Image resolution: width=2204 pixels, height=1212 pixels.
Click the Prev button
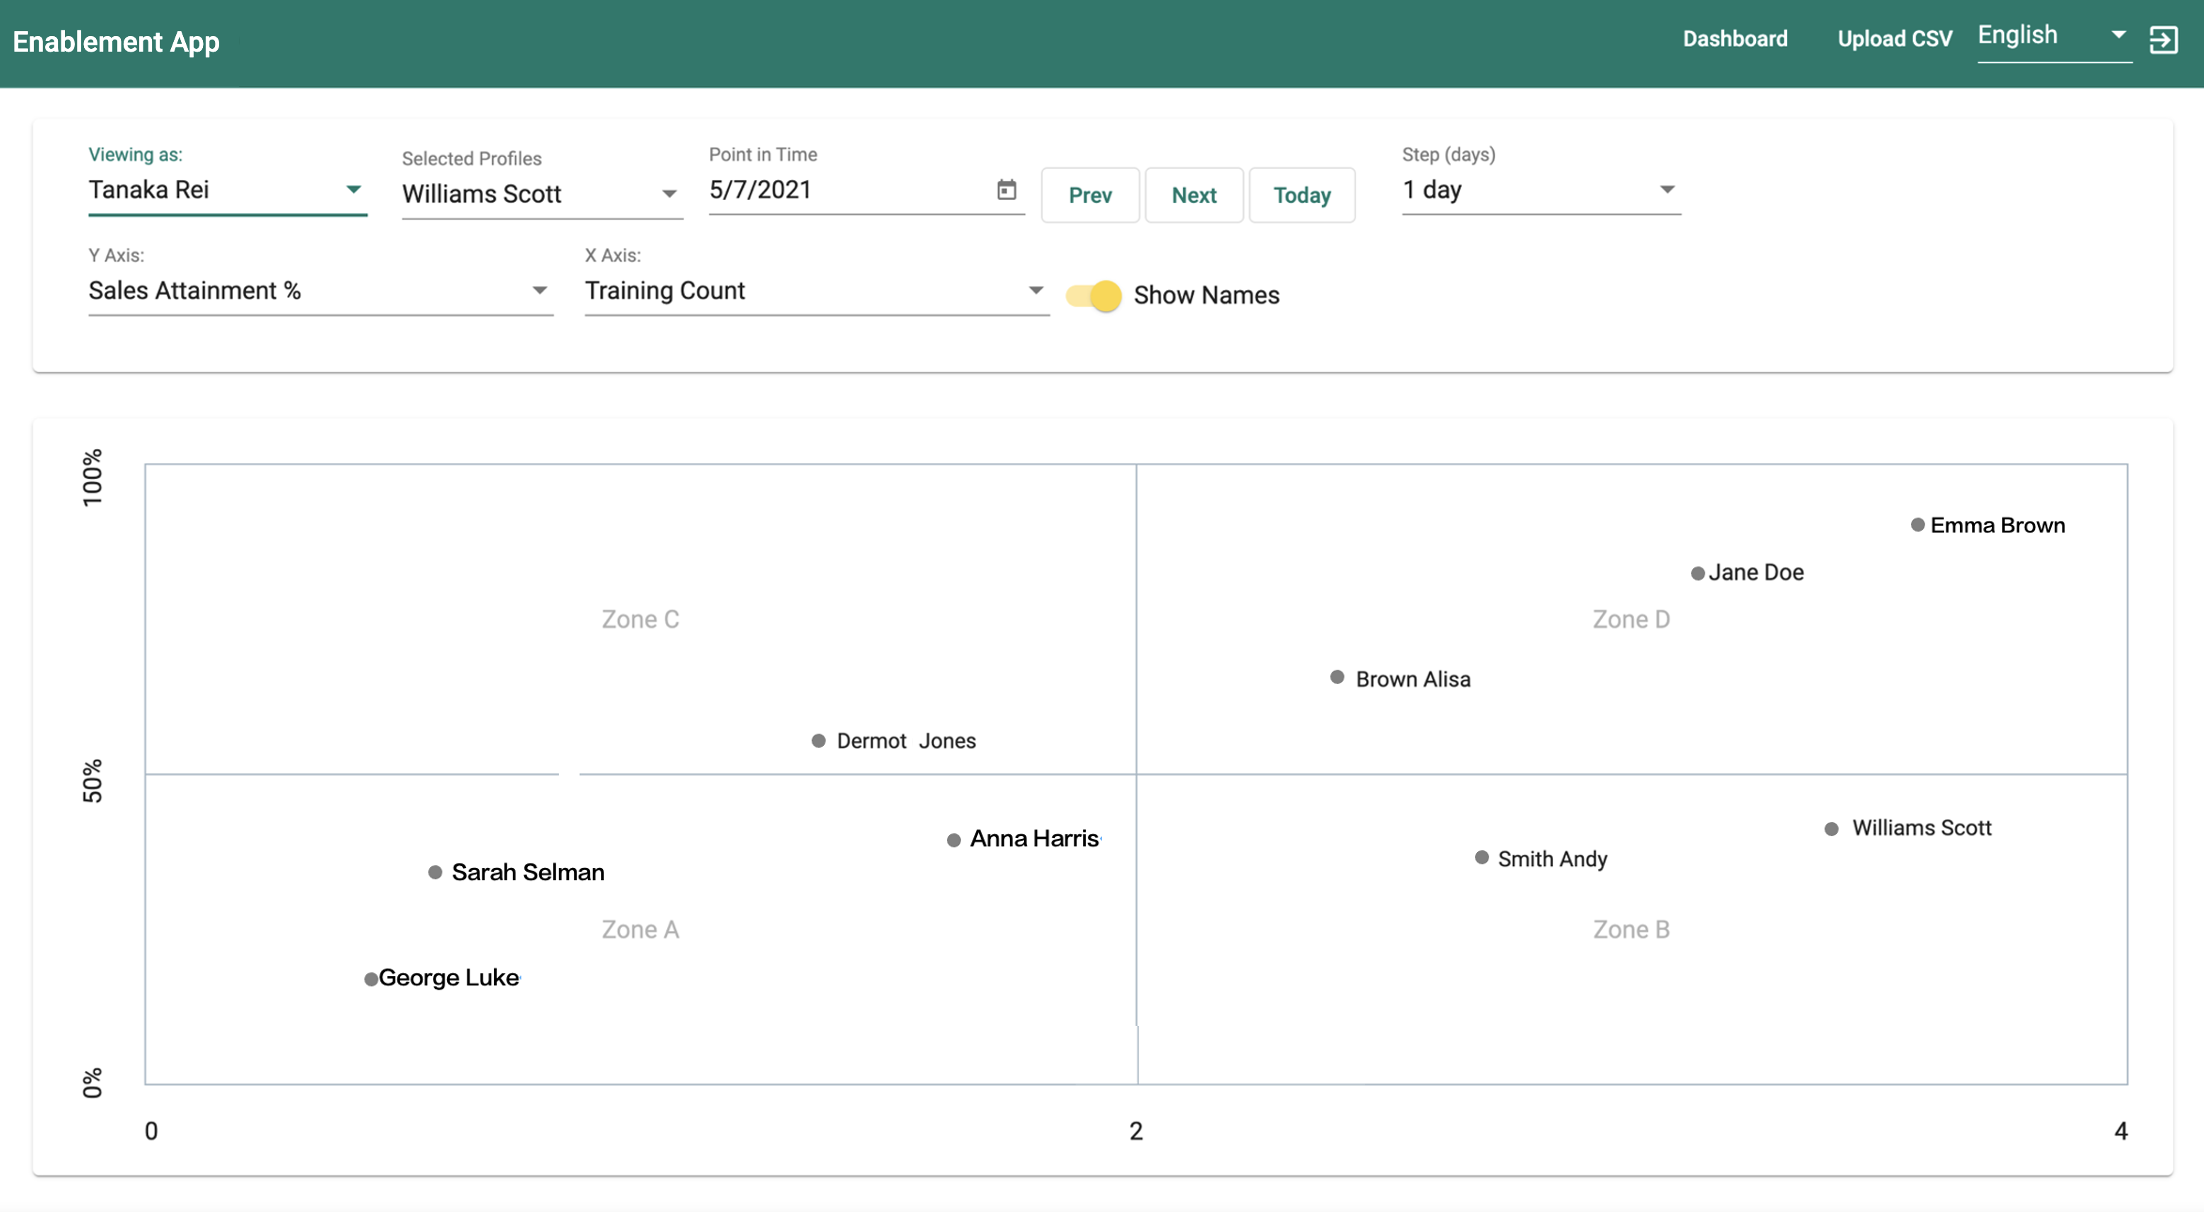(x=1090, y=195)
